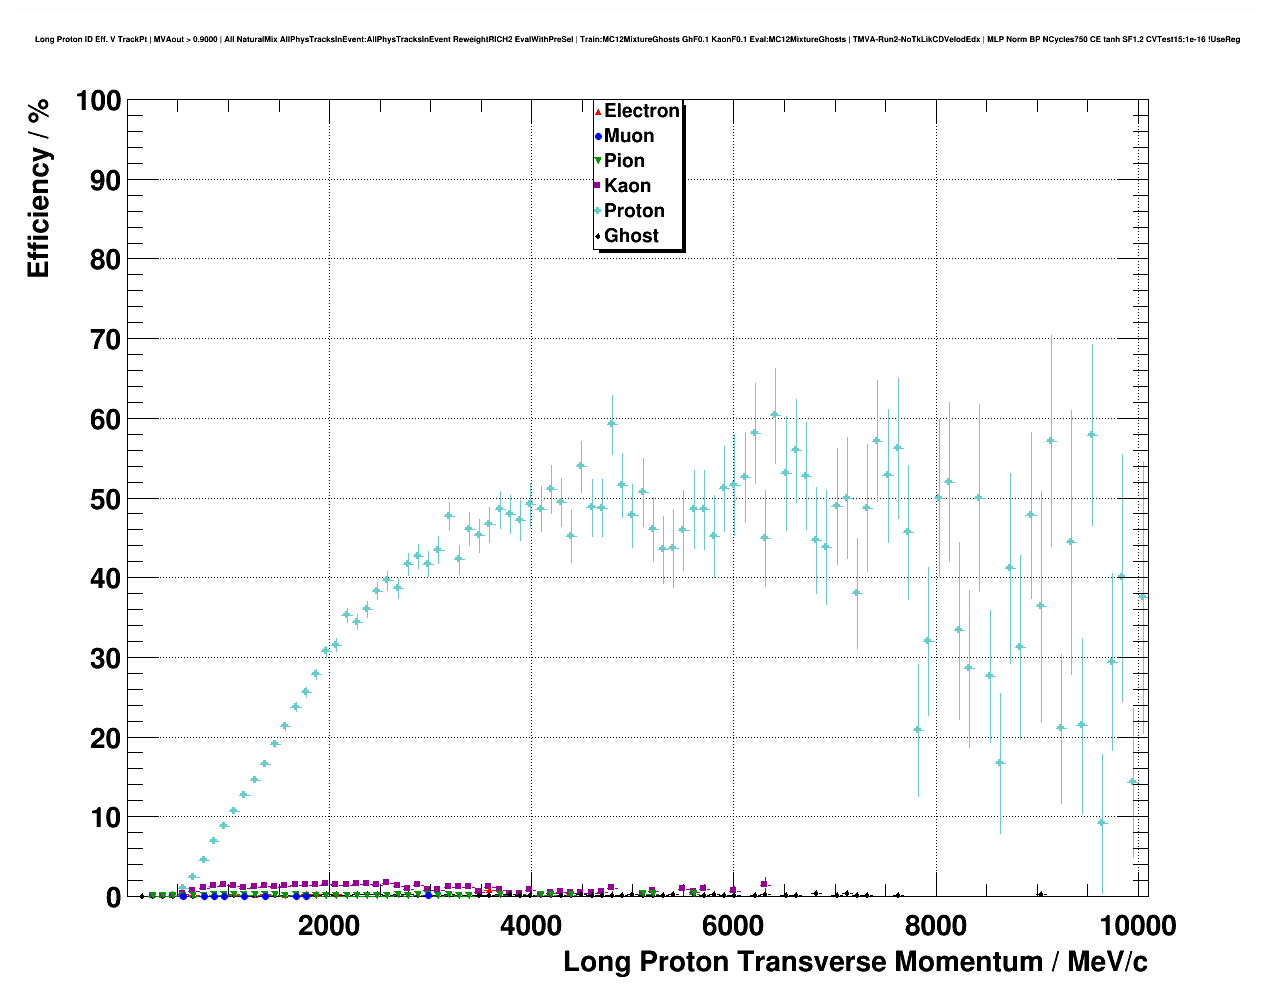Screen dimensions: 1276x996
Task: Click the Electron label in the legend
Action: pos(642,111)
